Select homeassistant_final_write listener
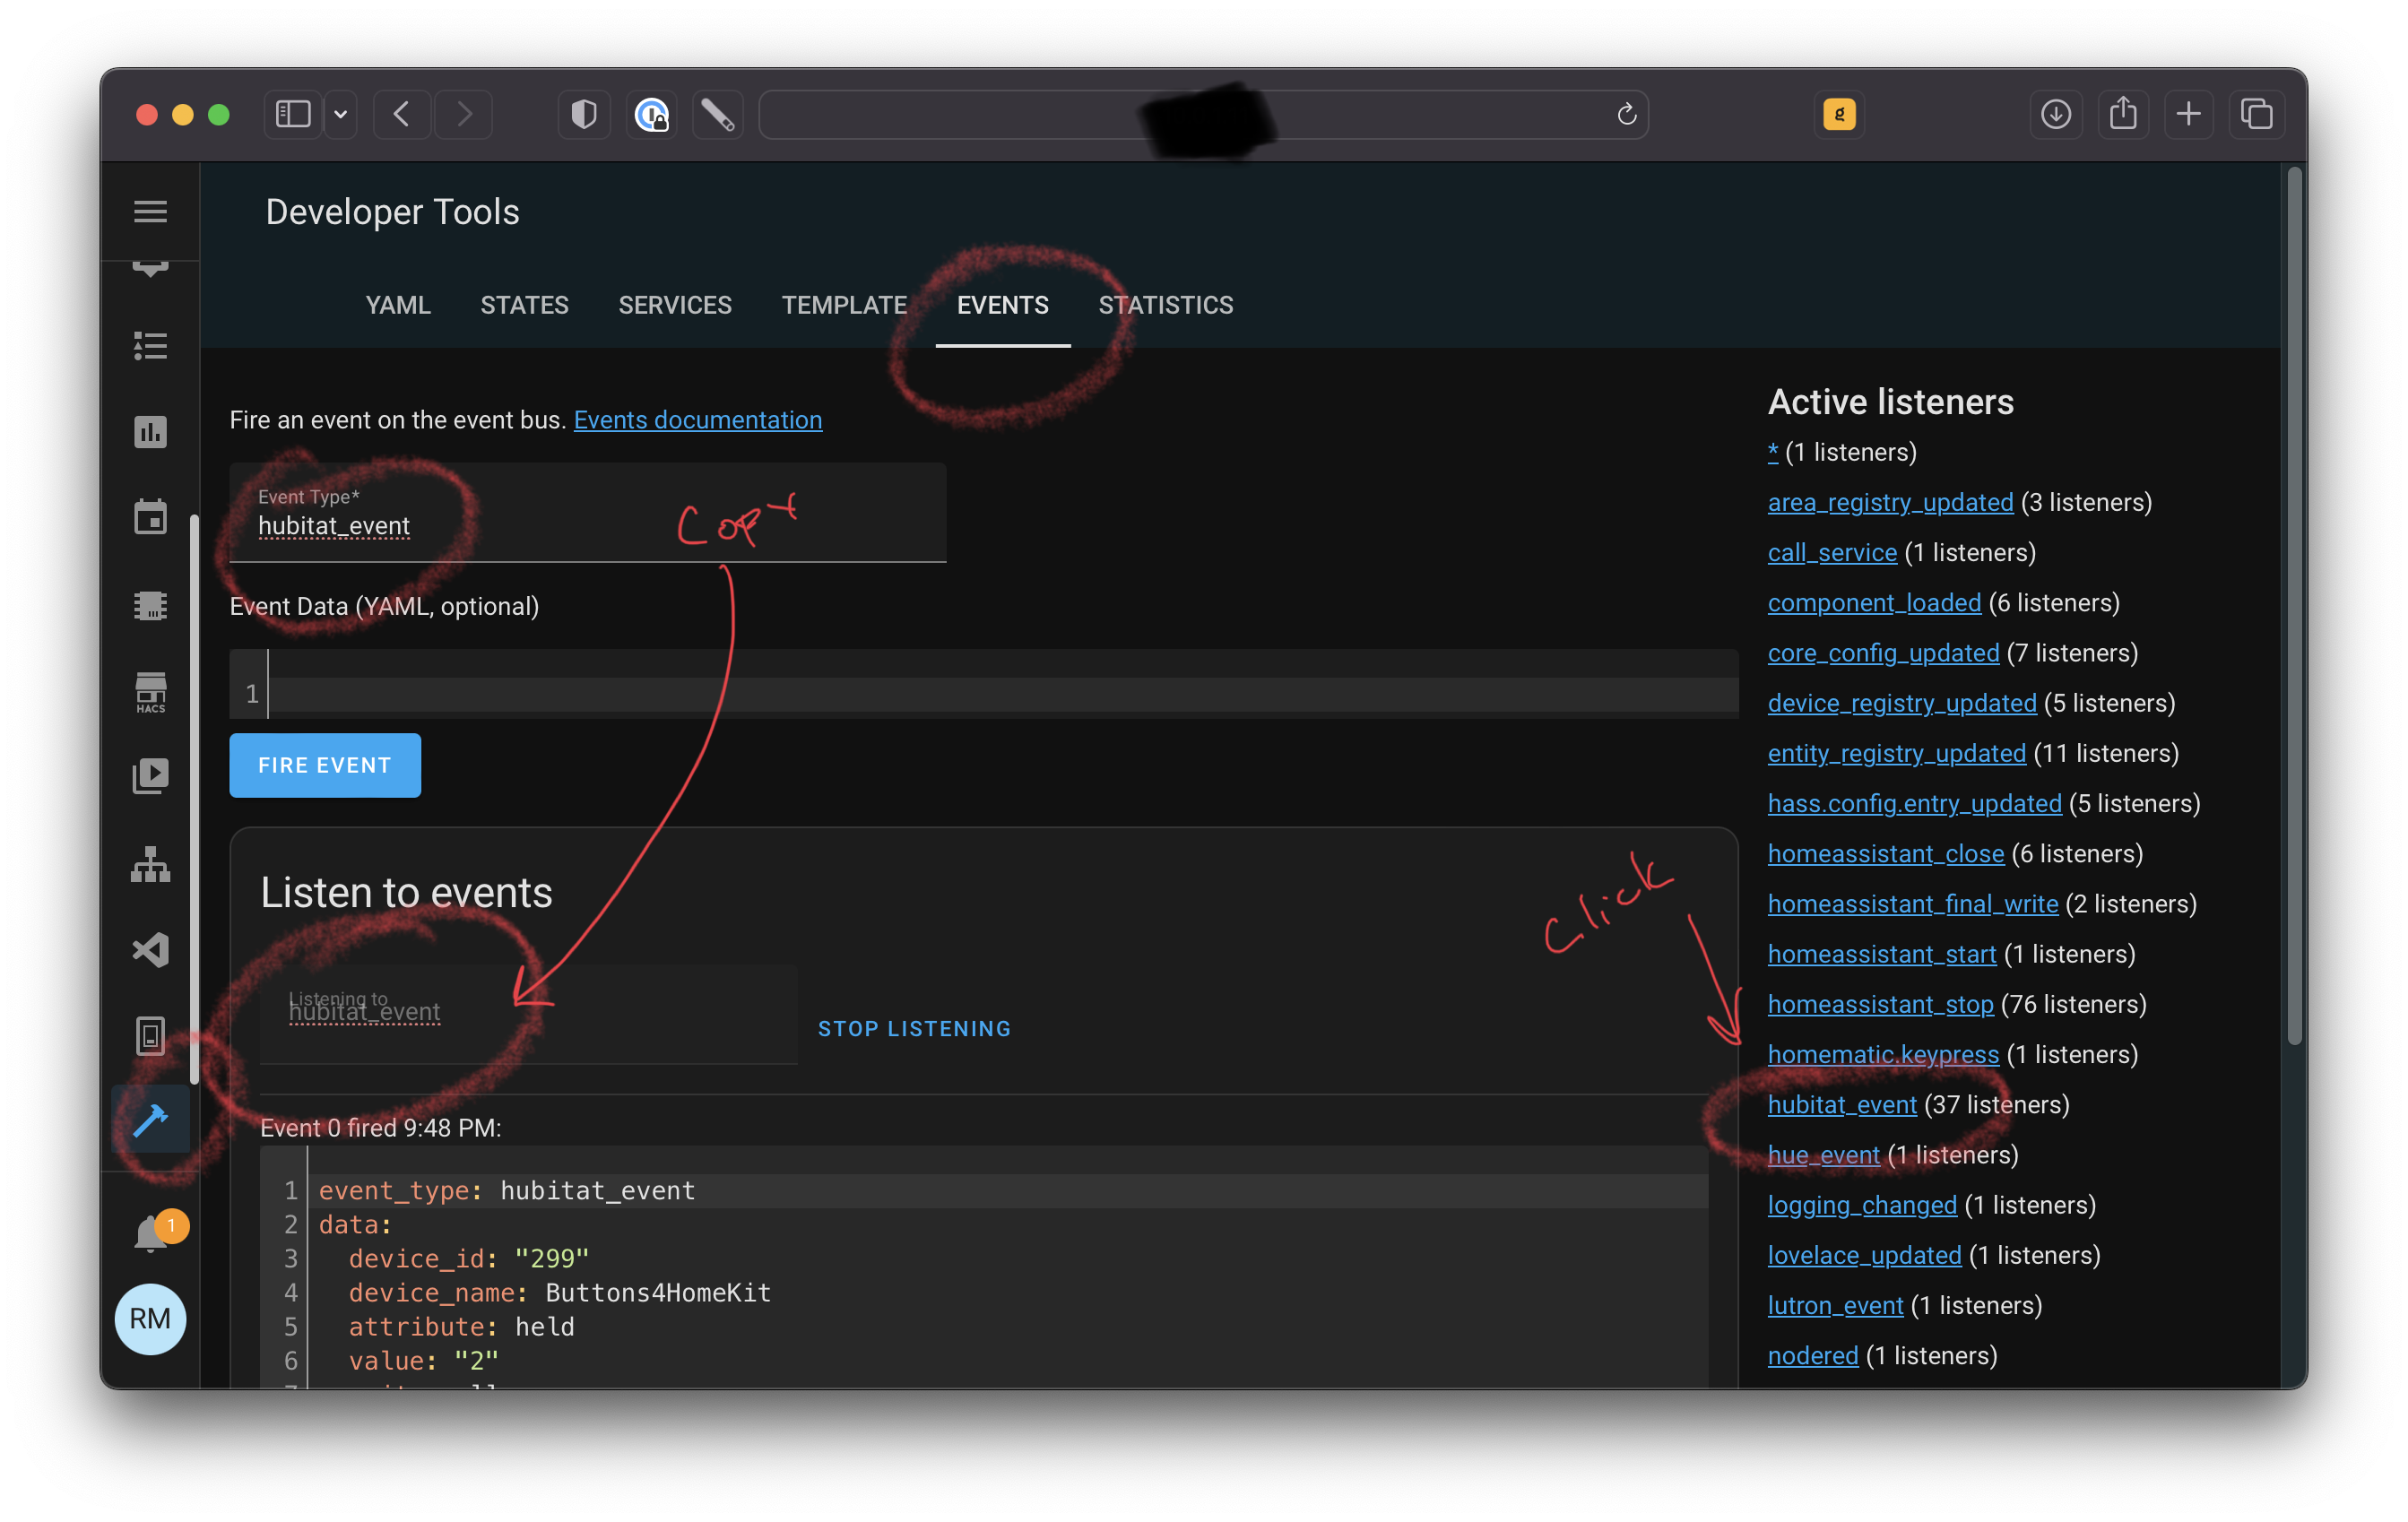This screenshot has height=1522, width=2408. (1913, 903)
